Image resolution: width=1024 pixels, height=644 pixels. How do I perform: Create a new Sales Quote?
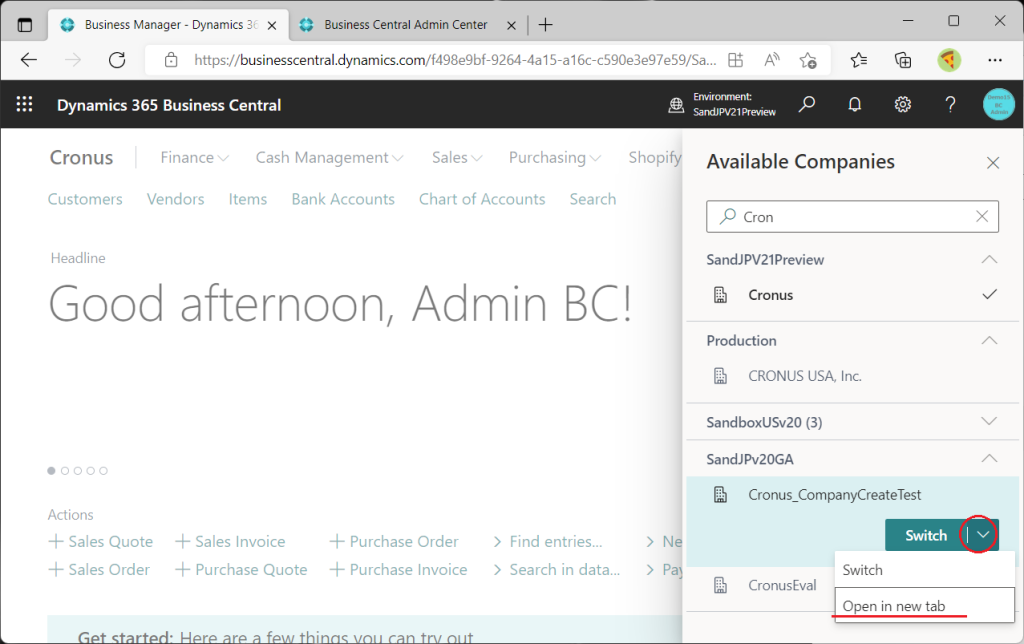[x=101, y=541]
